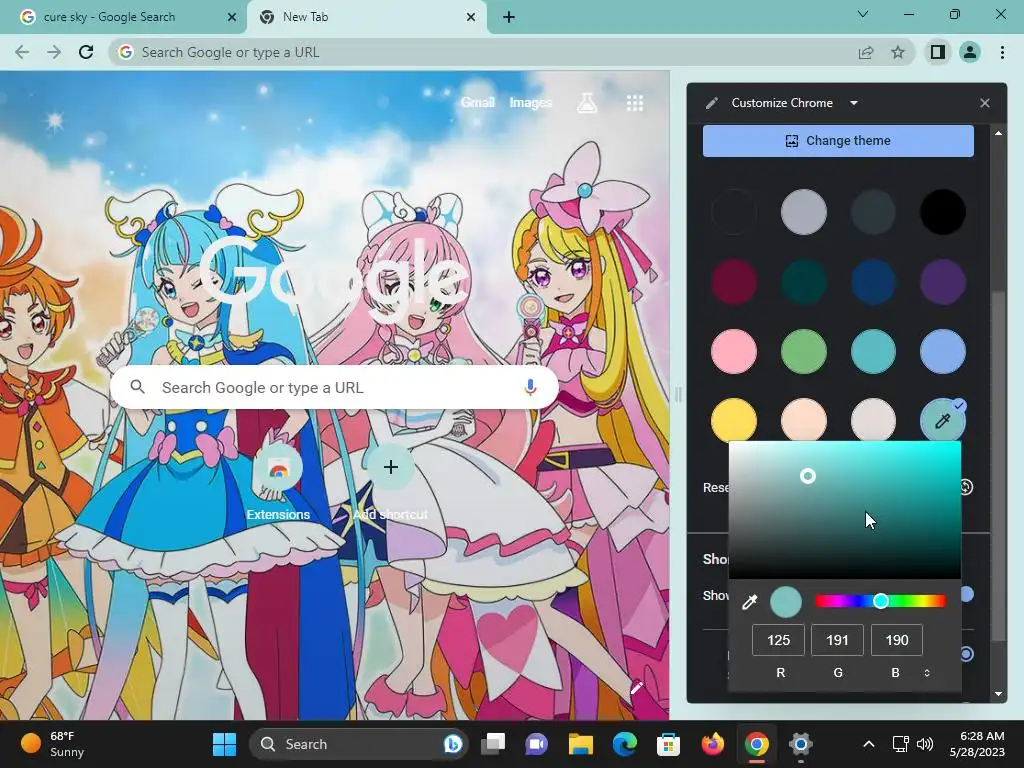
Task: Choose the dark maroon color swatch
Action: pyautogui.click(x=734, y=282)
